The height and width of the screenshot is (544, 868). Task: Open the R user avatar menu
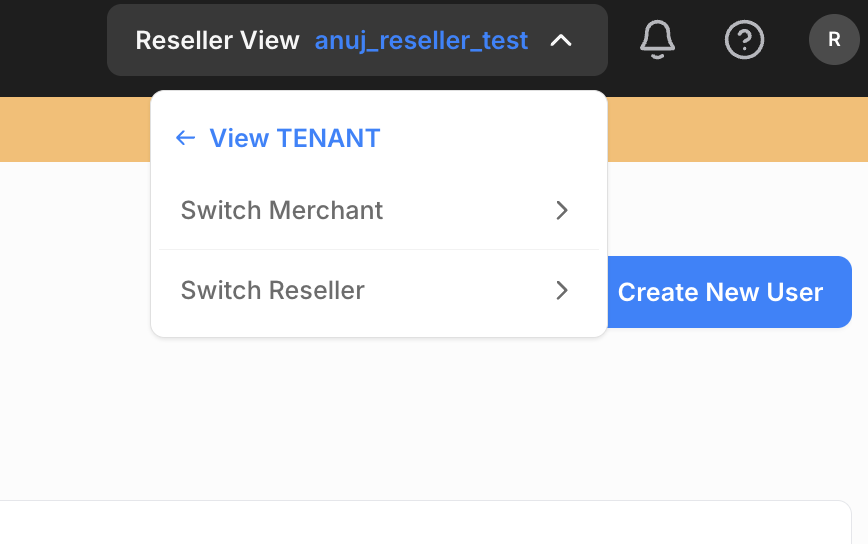point(834,40)
